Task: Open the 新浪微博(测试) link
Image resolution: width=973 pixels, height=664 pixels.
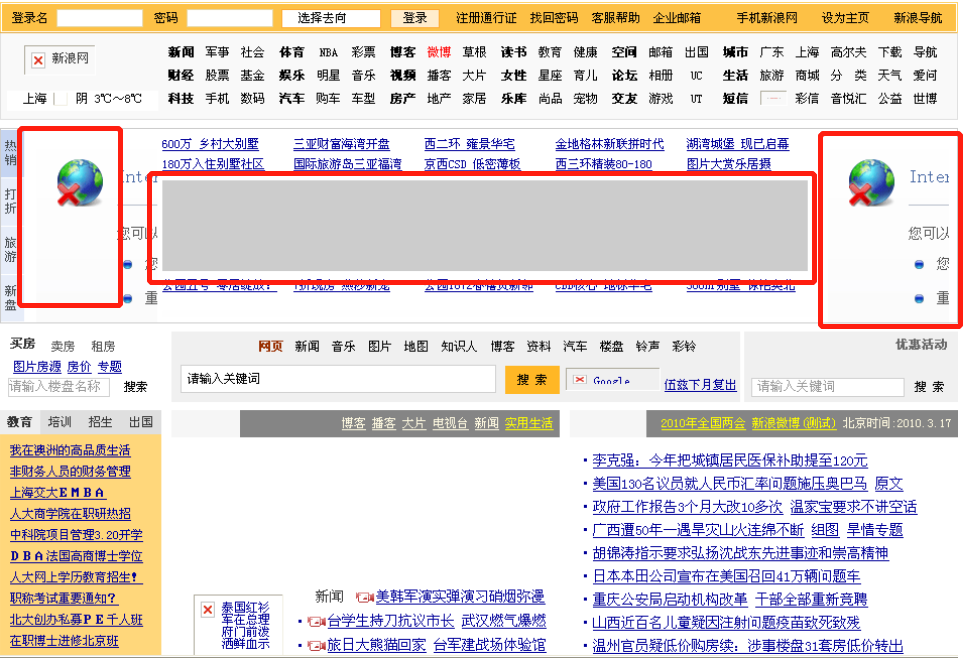Action: click(794, 424)
